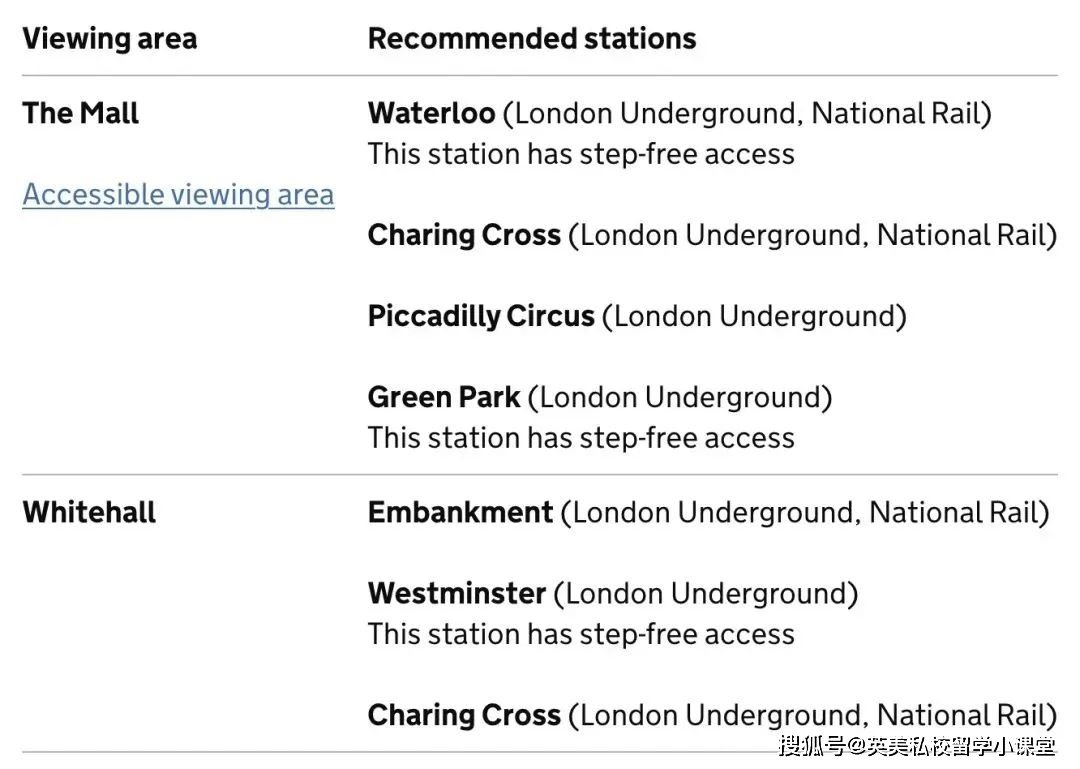The width and height of the screenshot is (1080, 769).
Task: Click the Viewing area column header
Action: pos(109,39)
